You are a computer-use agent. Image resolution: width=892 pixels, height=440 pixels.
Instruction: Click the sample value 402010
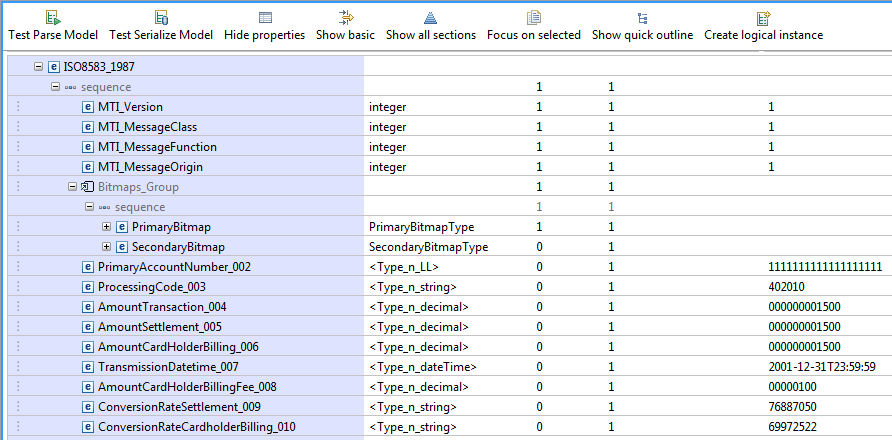click(787, 287)
